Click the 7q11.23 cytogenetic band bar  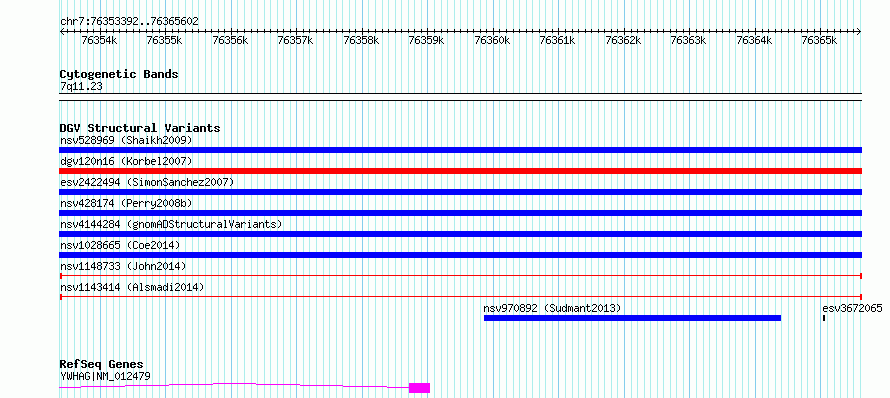(x=460, y=97)
